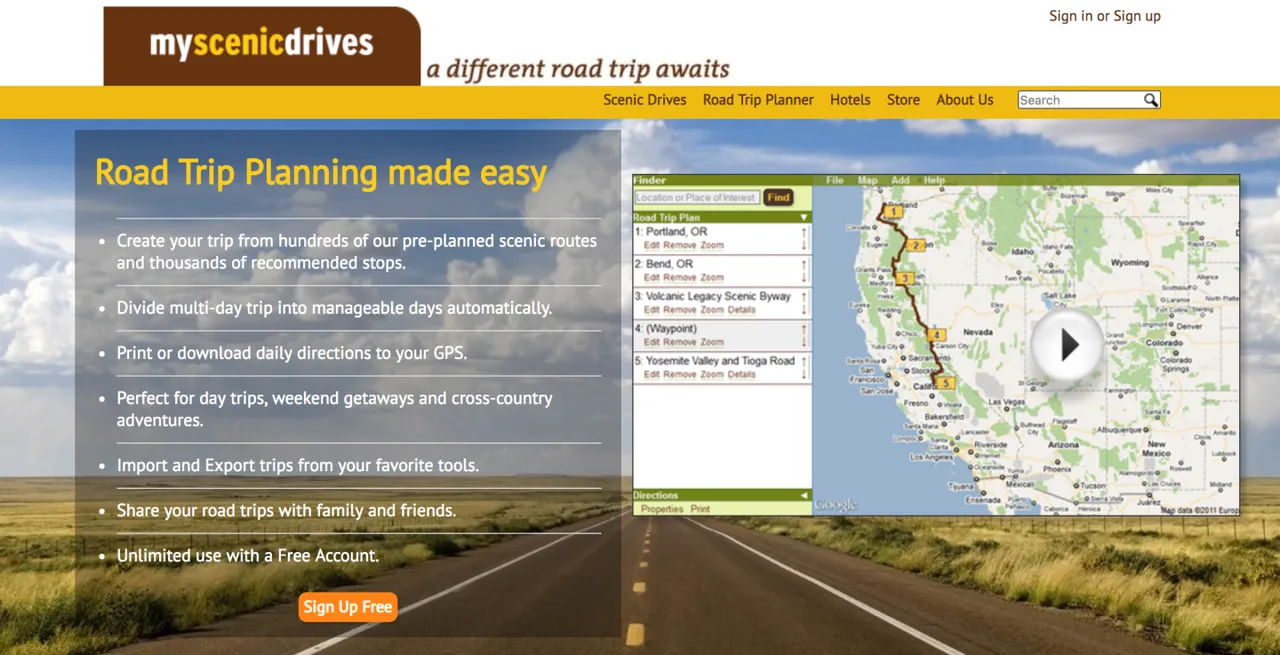Click Zoom under Portland, OR
The width and height of the screenshot is (1280, 655).
(x=712, y=245)
